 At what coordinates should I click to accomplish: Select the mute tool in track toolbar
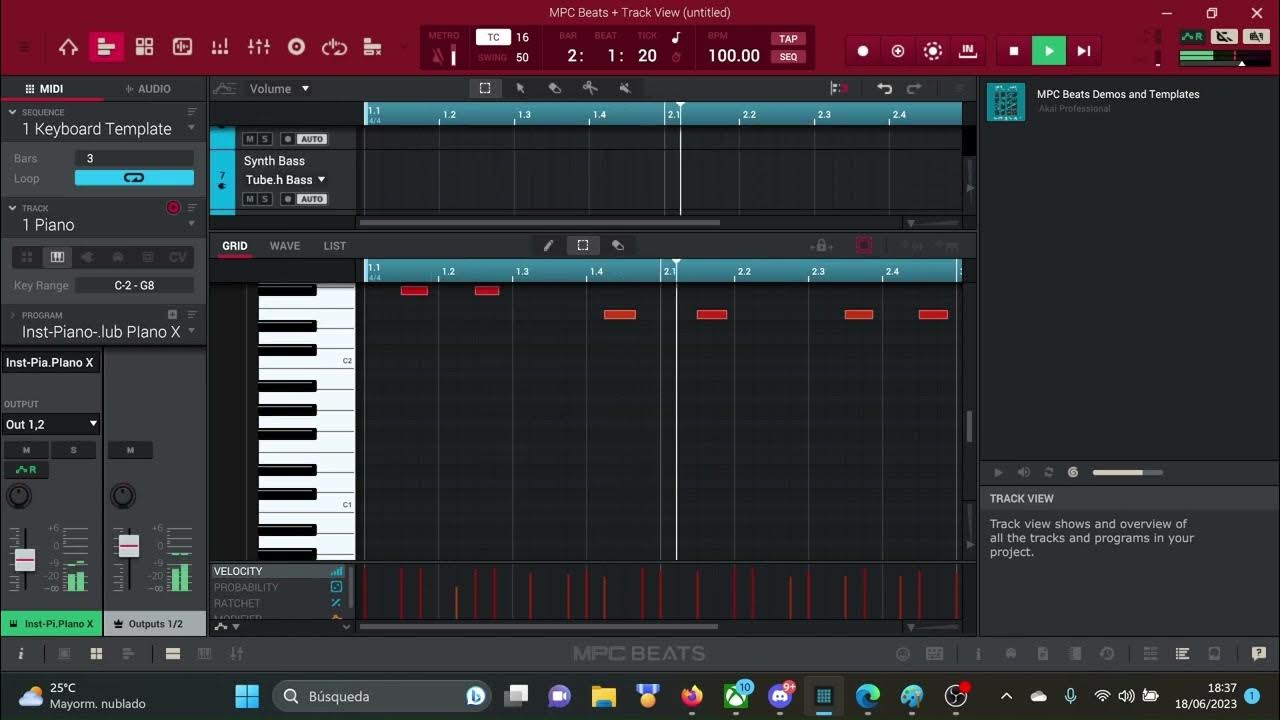pos(625,88)
